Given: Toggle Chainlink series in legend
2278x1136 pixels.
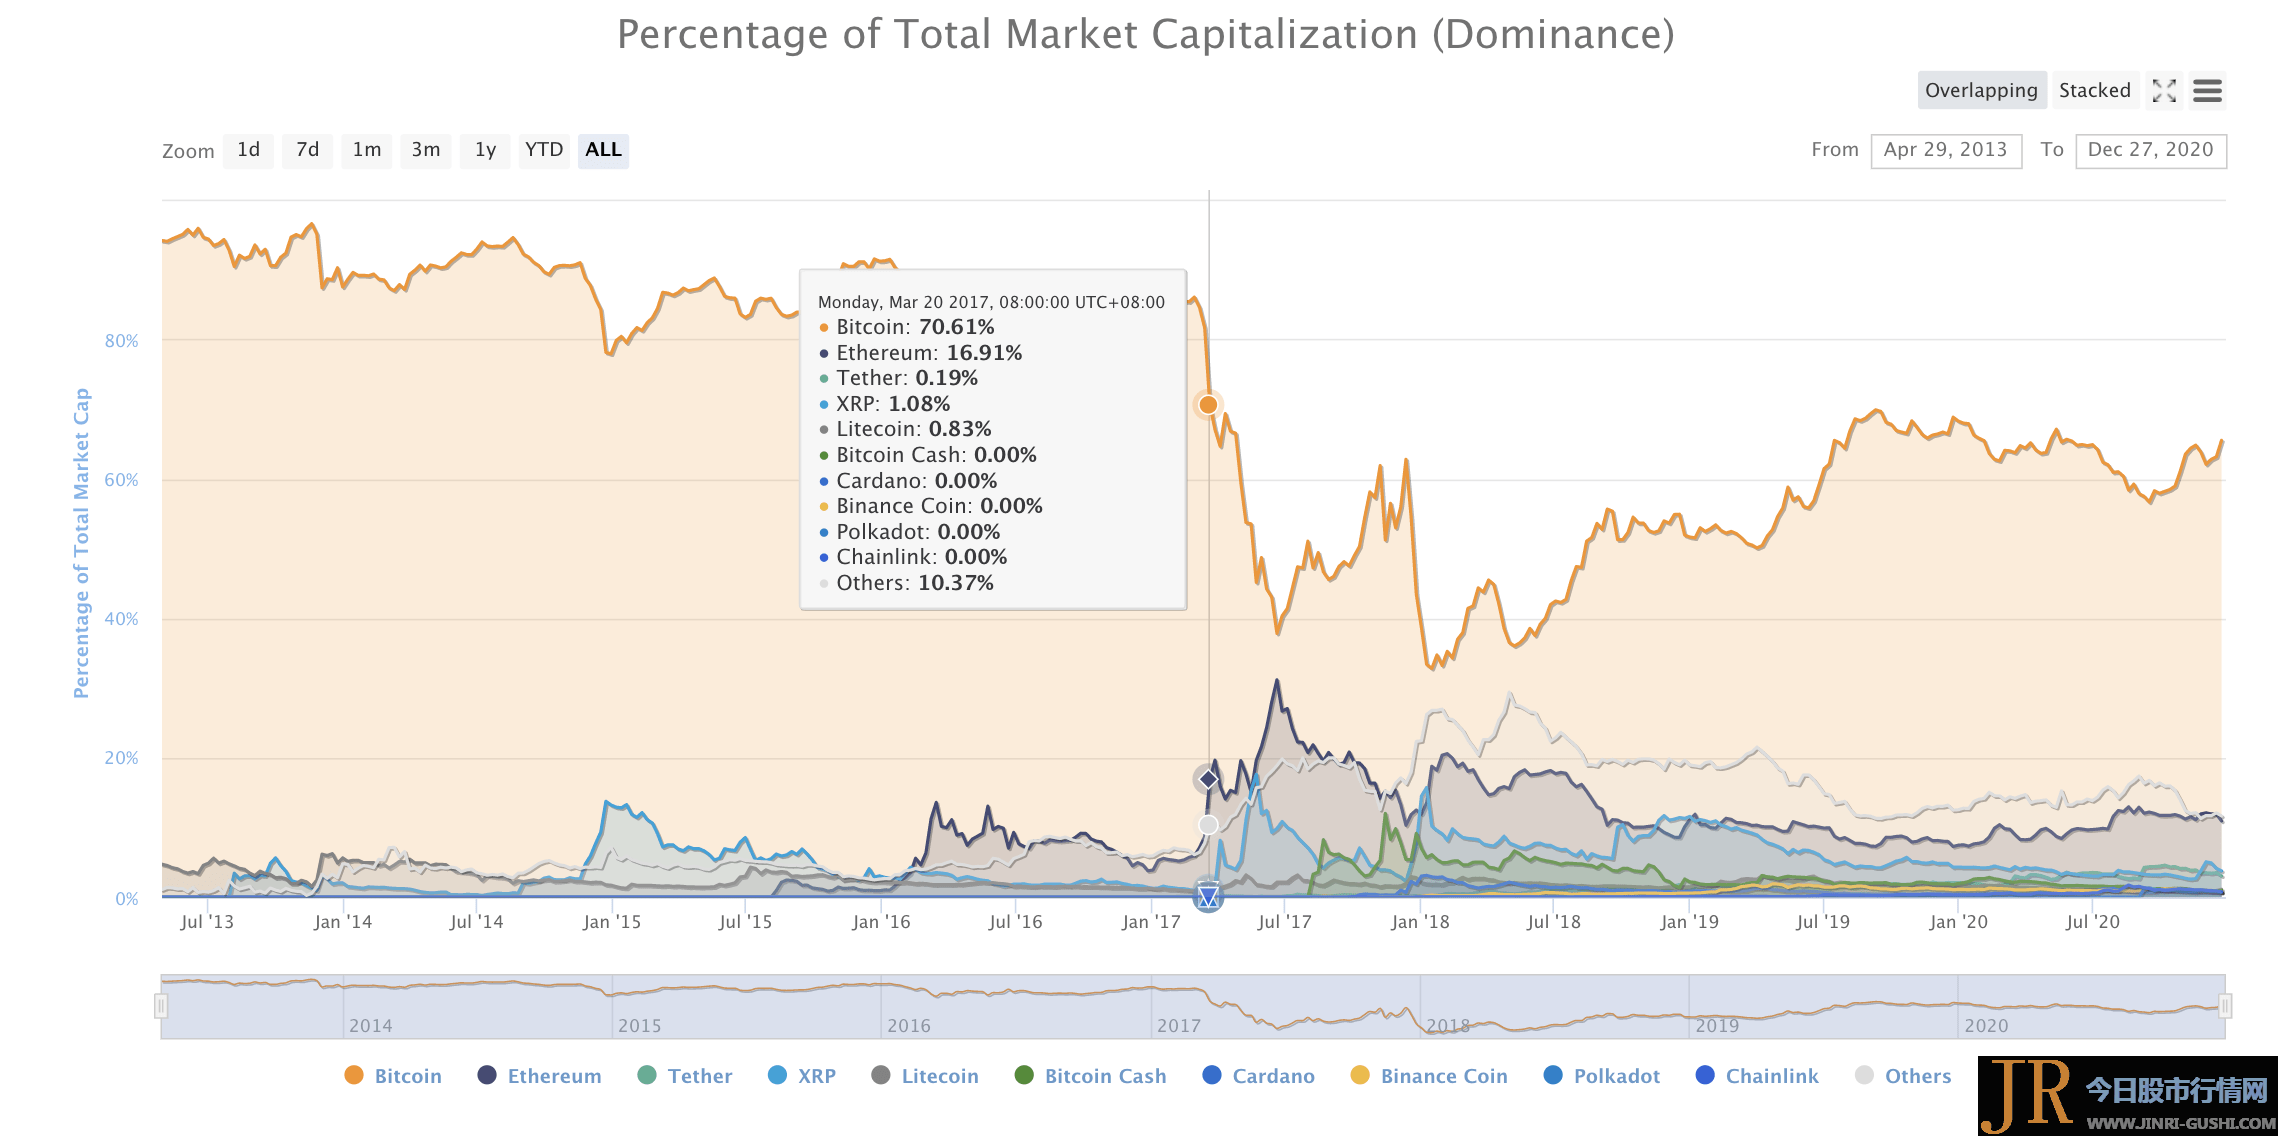Looking at the screenshot, I should 1757,1076.
